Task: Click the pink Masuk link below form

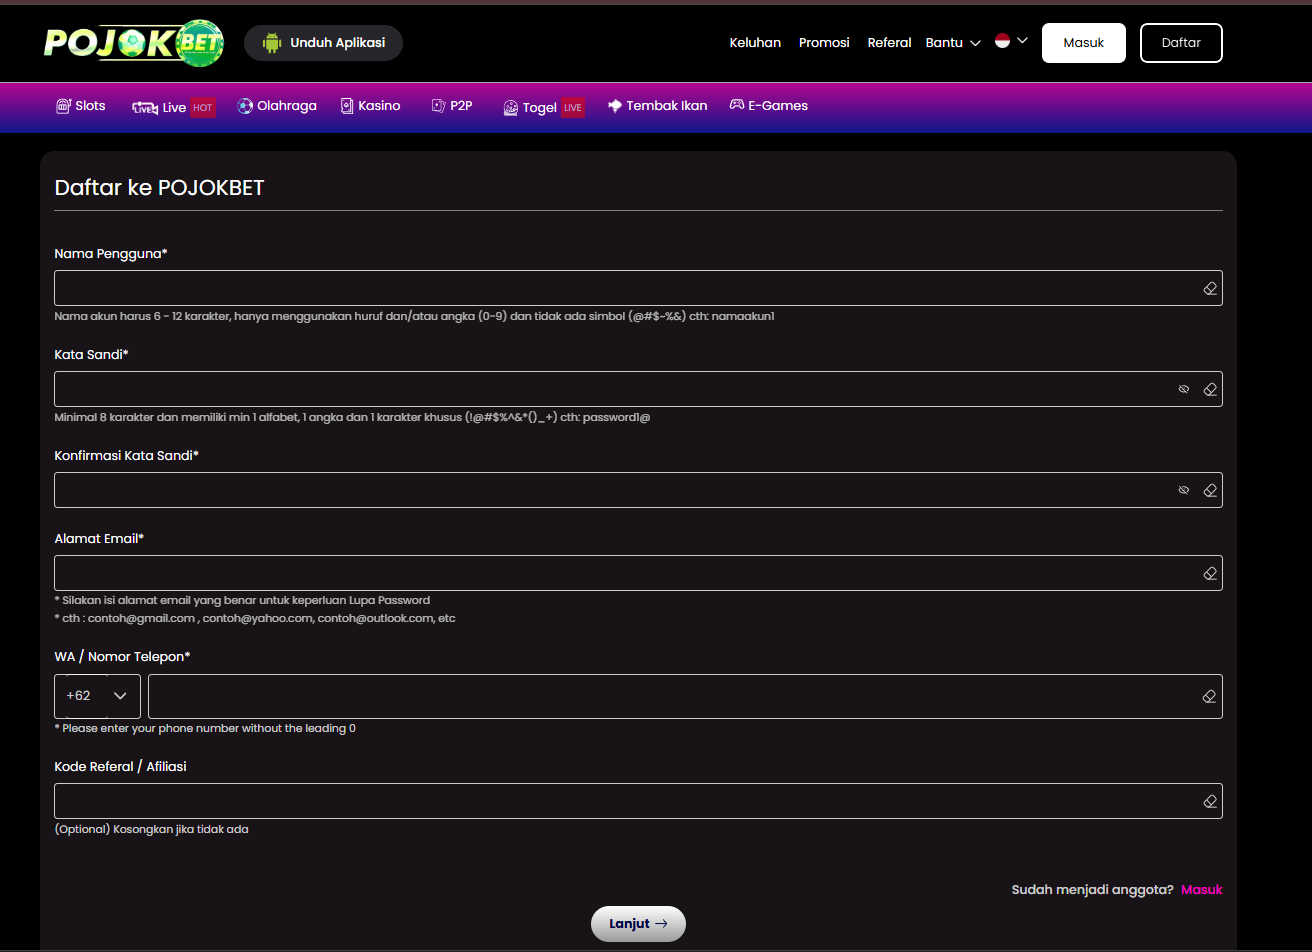Action: (x=1201, y=890)
